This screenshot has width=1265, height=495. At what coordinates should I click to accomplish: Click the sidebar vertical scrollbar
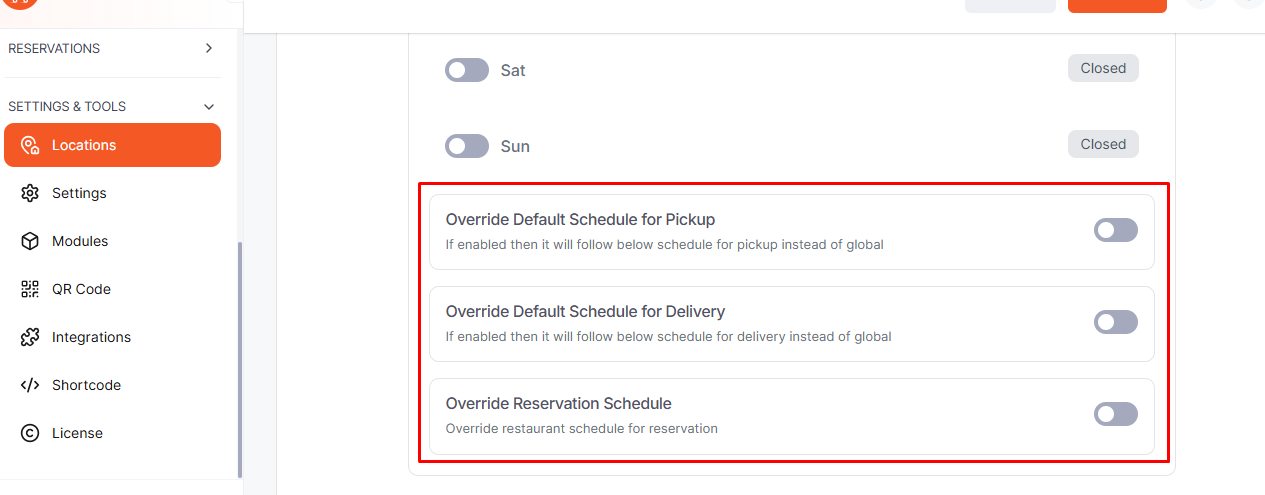point(239,360)
